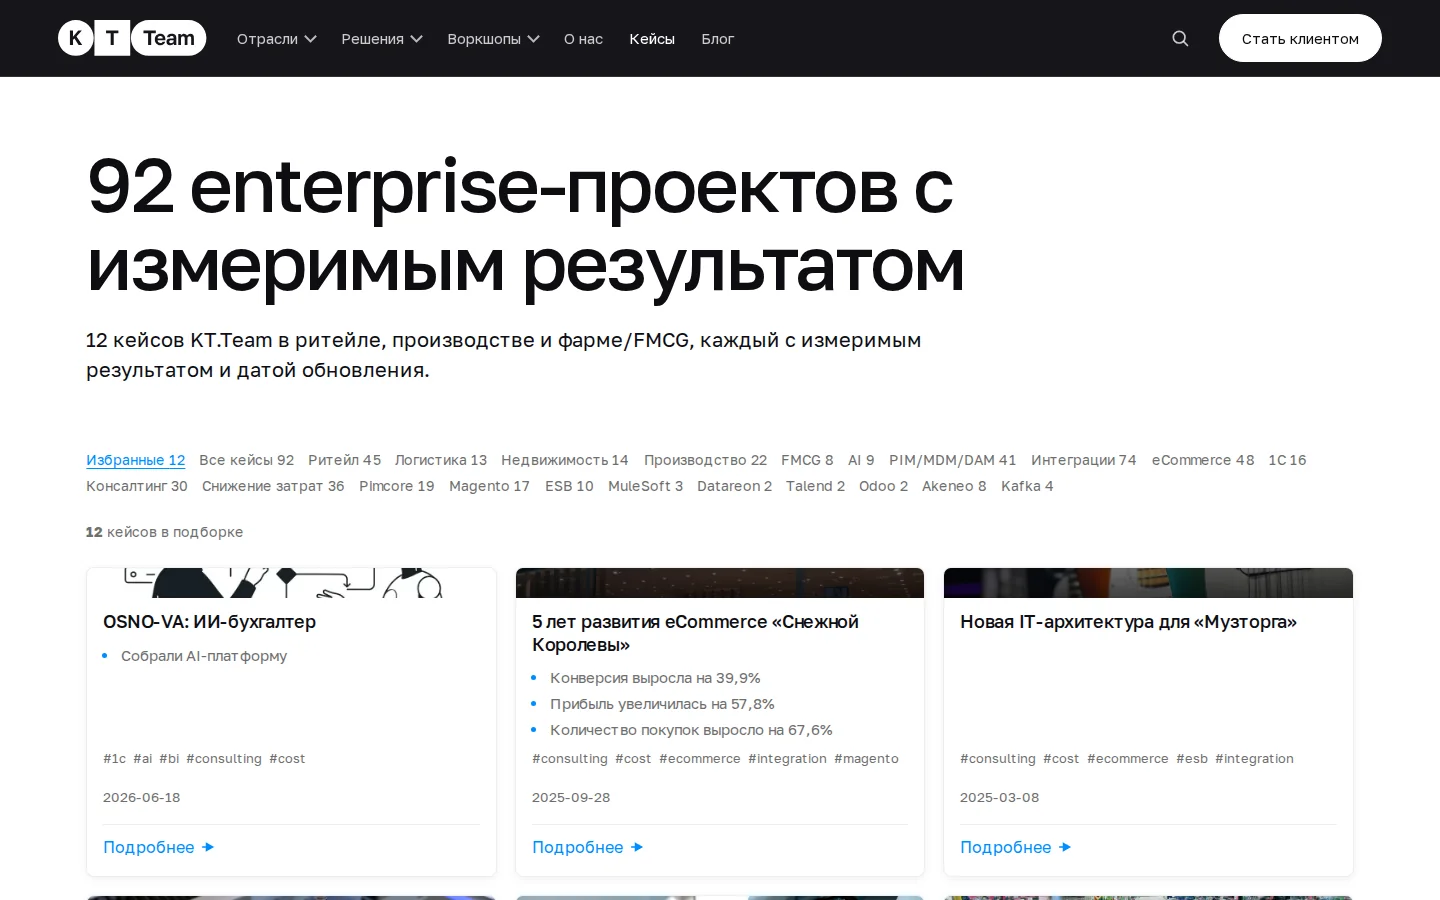1440x900 pixels.
Task: Click the text Конверсия выросла на 39,9%
Action: coord(655,678)
